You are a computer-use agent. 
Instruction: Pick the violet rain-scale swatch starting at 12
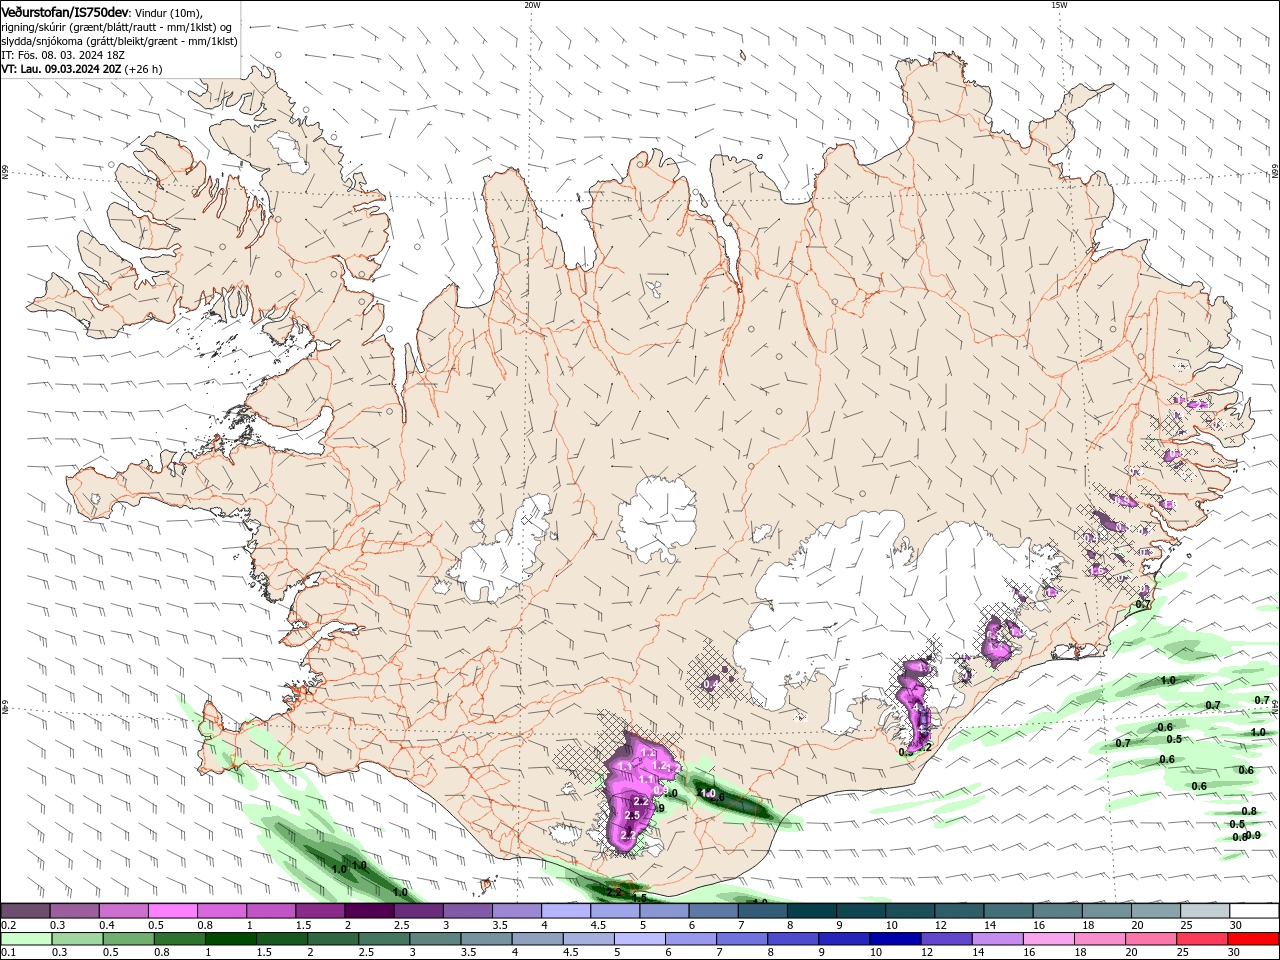947,939
